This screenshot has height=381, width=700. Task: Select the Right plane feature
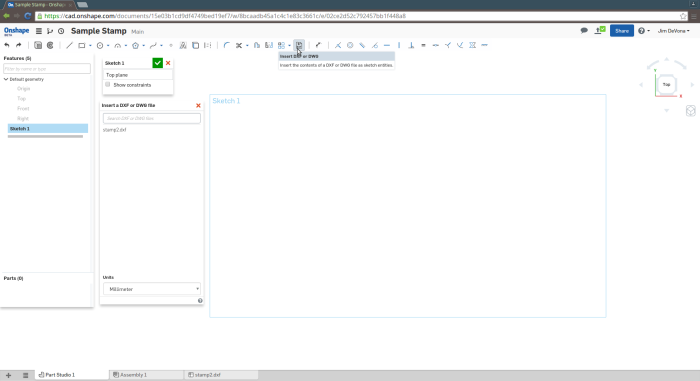pyautogui.click(x=23, y=118)
